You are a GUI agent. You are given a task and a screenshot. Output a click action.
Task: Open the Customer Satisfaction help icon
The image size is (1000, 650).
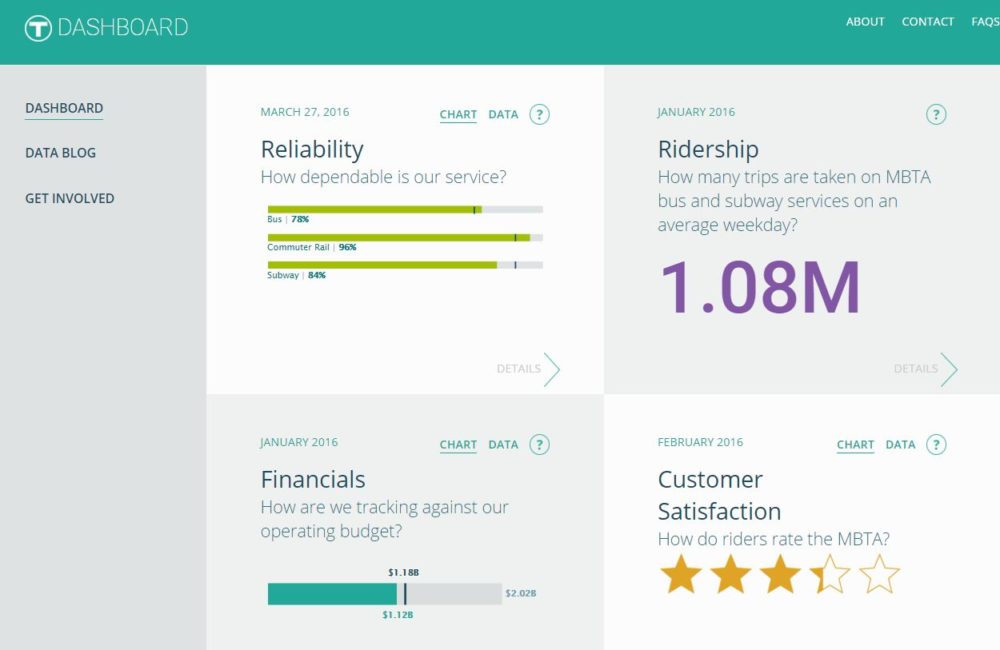(x=936, y=444)
